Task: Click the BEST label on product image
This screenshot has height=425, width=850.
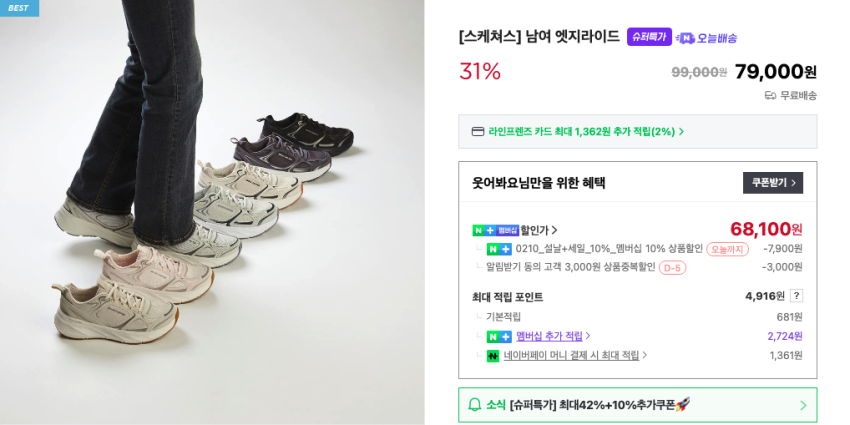Action: pyautogui.click(x=19, y=8)
